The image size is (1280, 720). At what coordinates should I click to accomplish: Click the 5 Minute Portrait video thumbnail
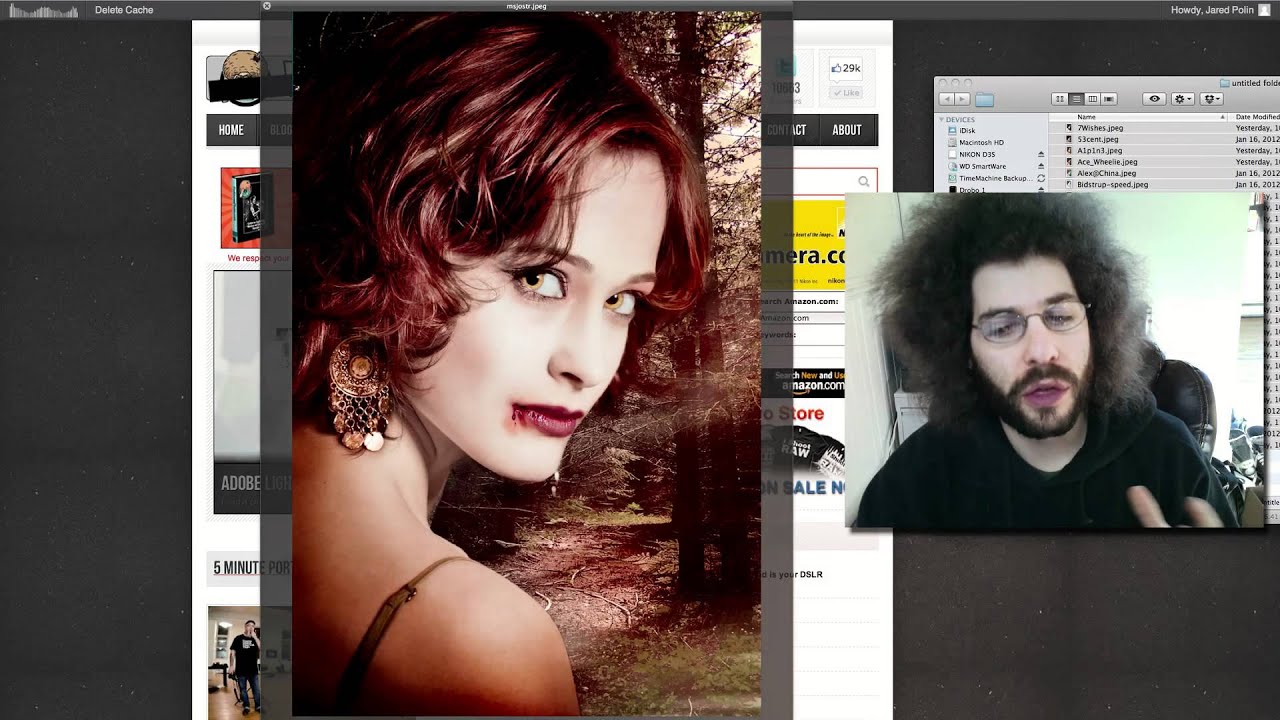[234, 662]
